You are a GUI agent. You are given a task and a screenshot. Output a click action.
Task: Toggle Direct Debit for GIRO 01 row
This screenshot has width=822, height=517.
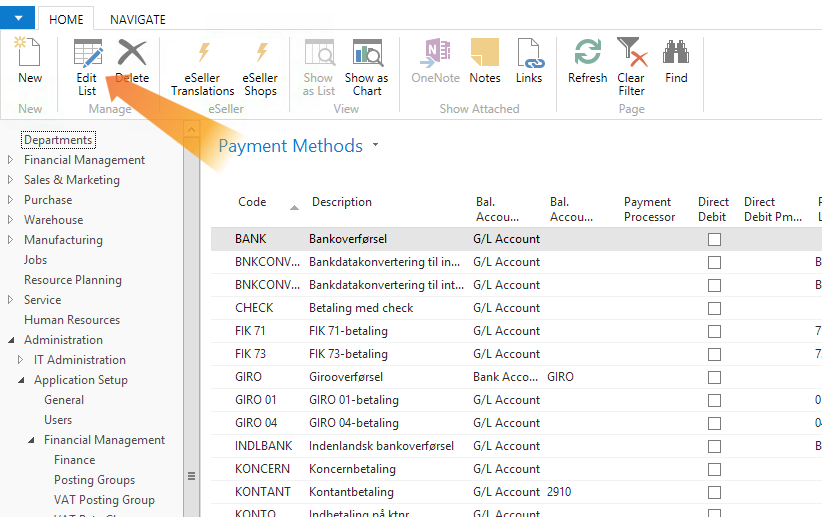coord(714,401)
